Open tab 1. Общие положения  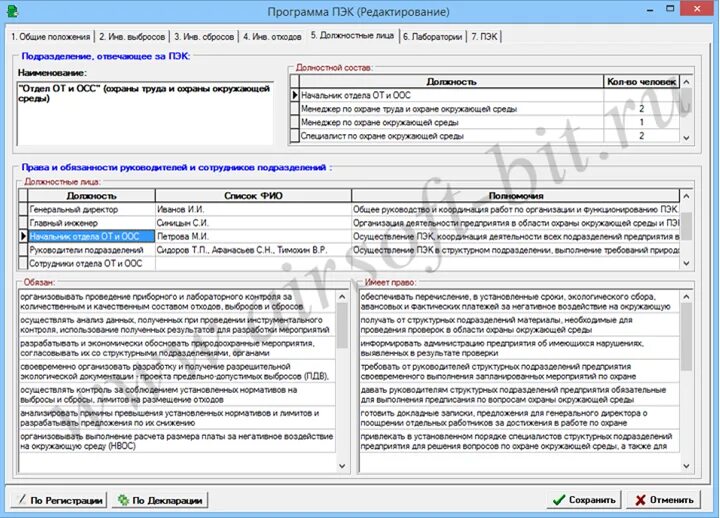tap(51, 36)
